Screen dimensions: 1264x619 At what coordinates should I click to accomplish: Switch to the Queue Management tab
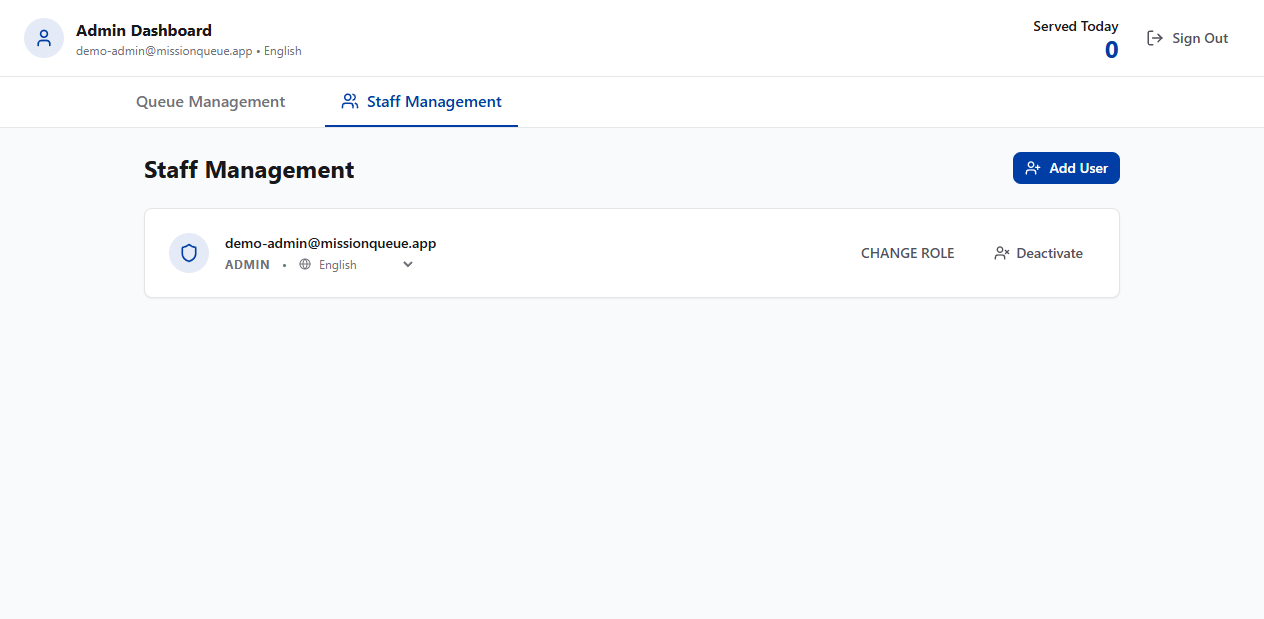pos(210,102)
